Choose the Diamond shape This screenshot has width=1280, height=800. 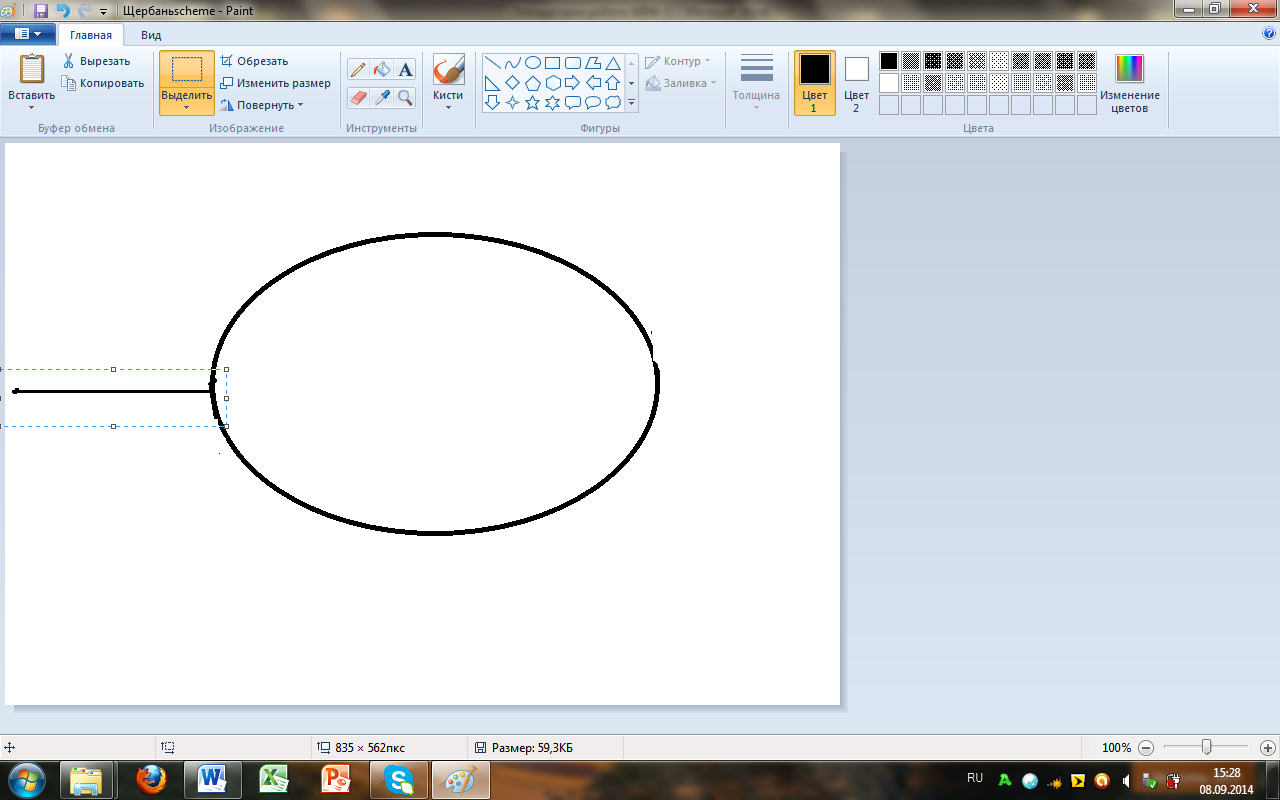(x=513, y=83)
